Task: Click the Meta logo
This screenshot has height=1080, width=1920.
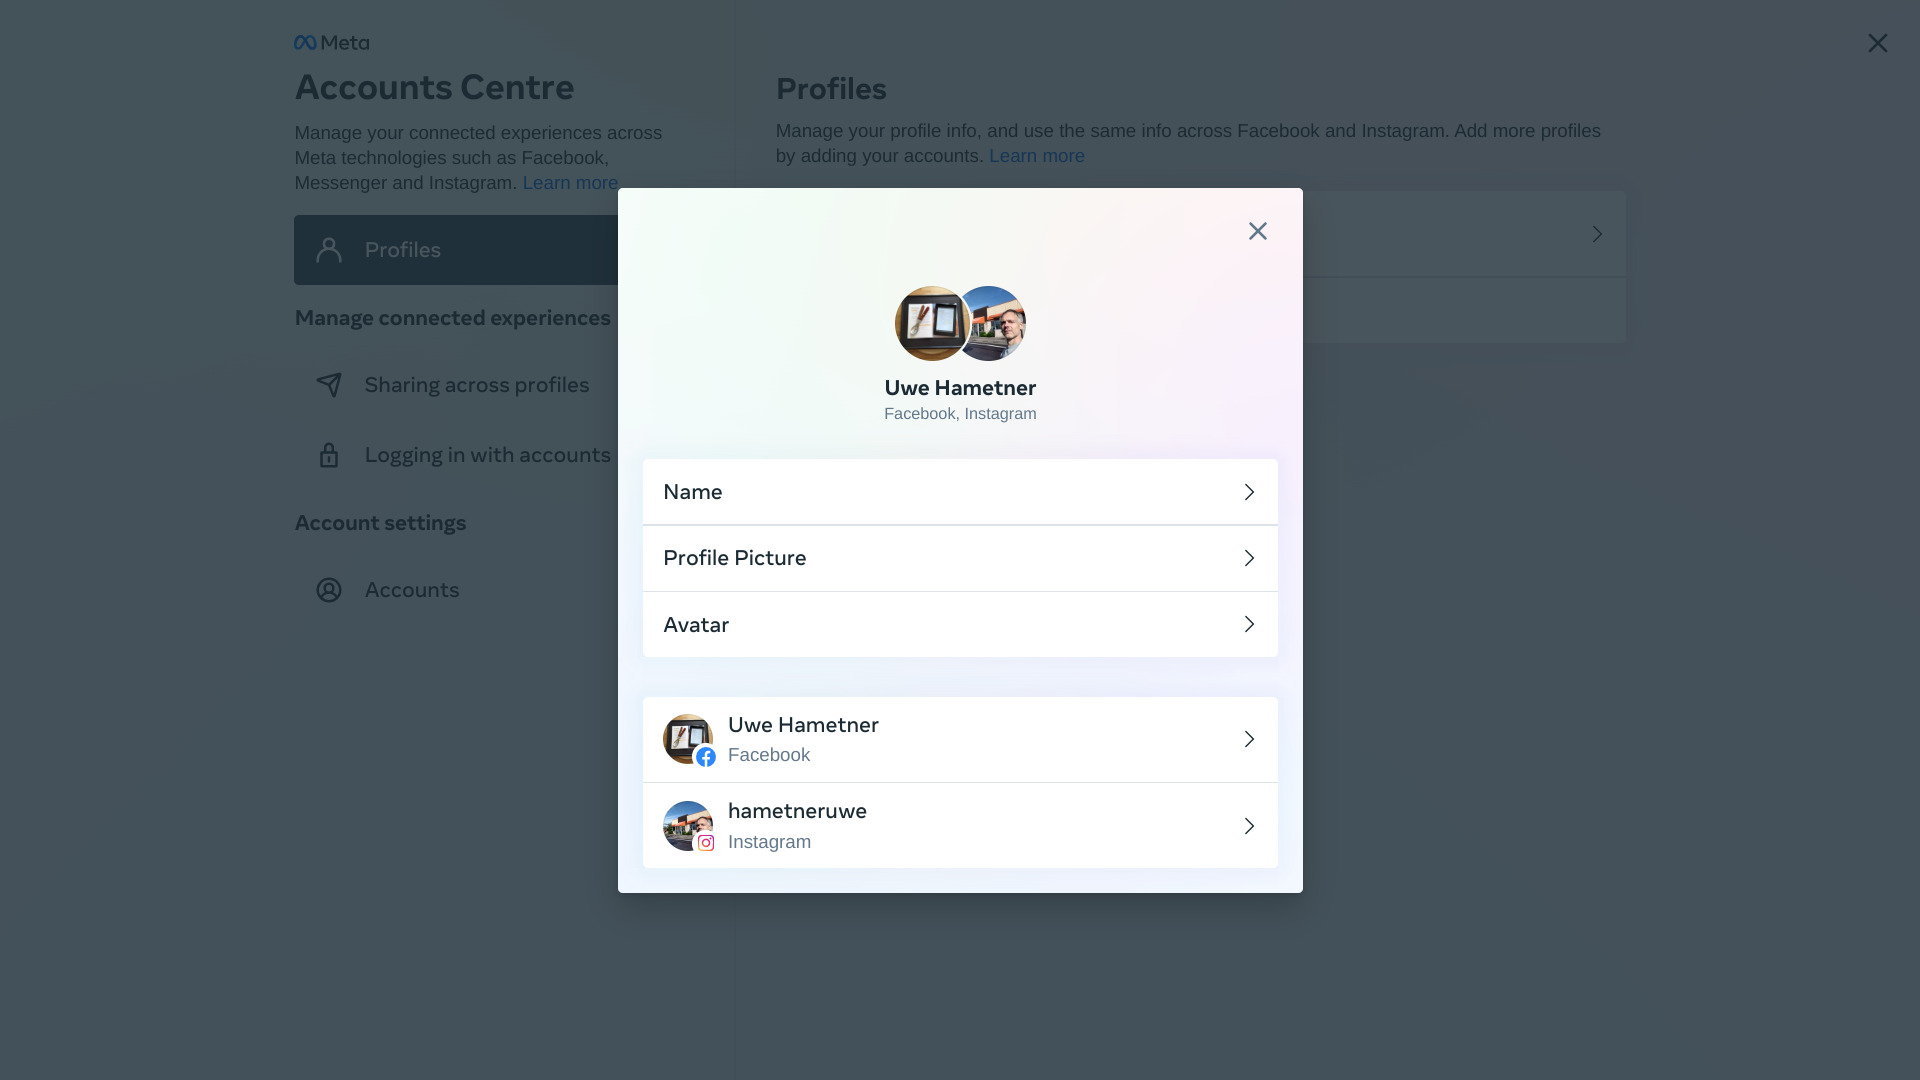Action: click(332, 43)
